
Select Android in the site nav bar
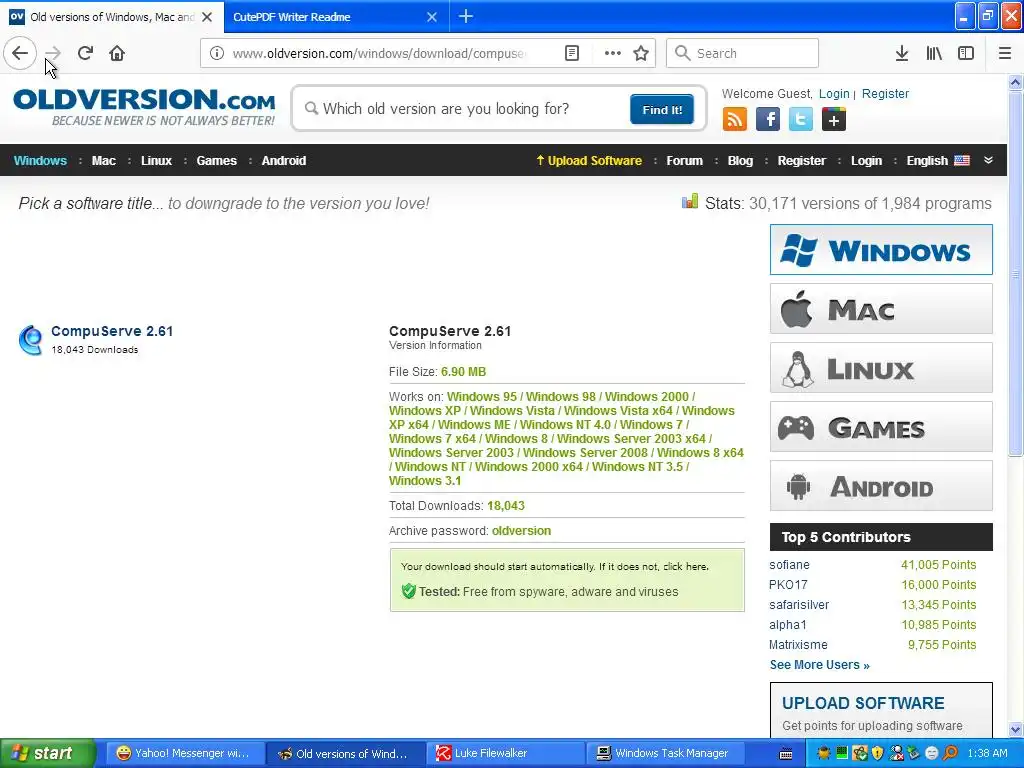click(x=283, y=161)
